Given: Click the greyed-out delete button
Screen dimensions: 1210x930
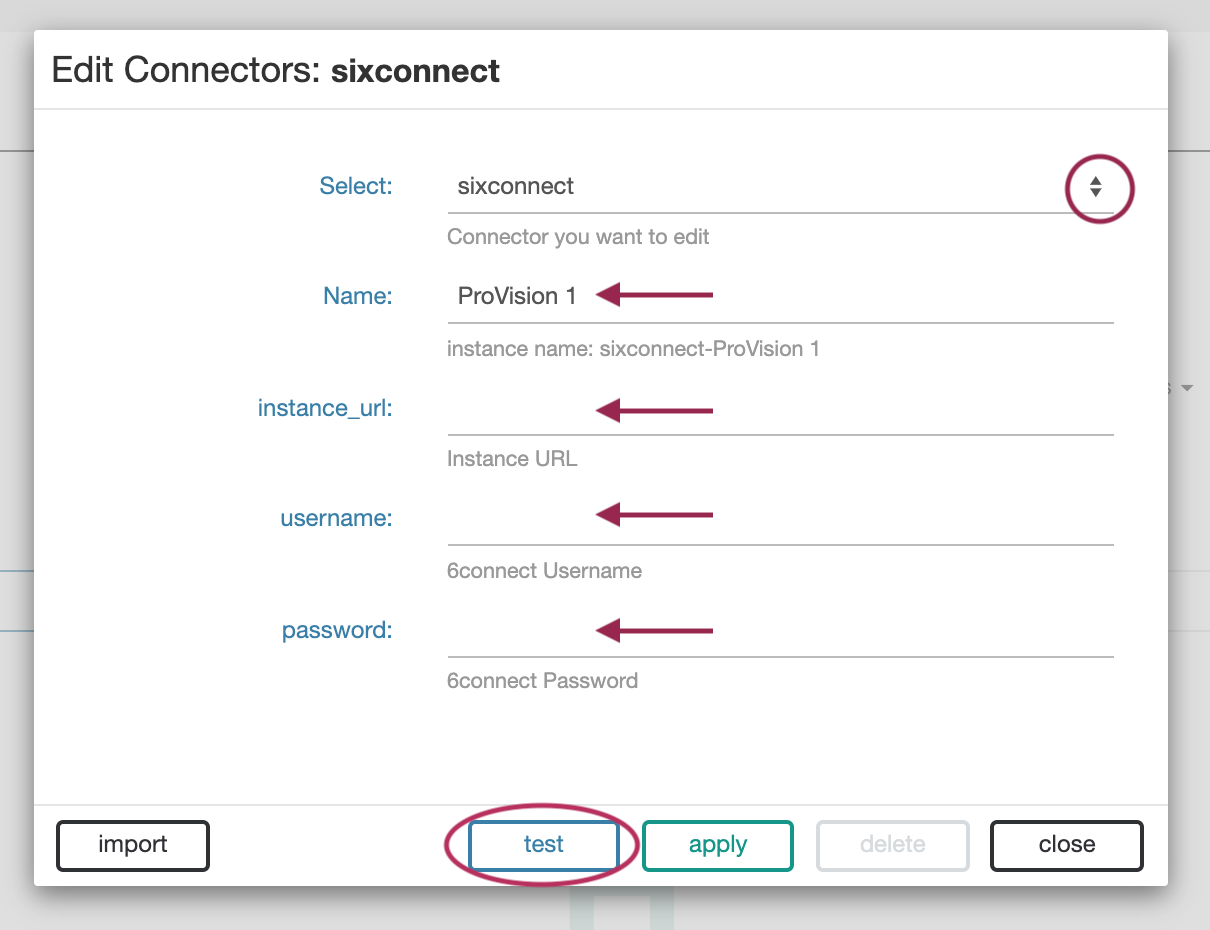Looking at the screenshot, I should click(x=892, y=845).
